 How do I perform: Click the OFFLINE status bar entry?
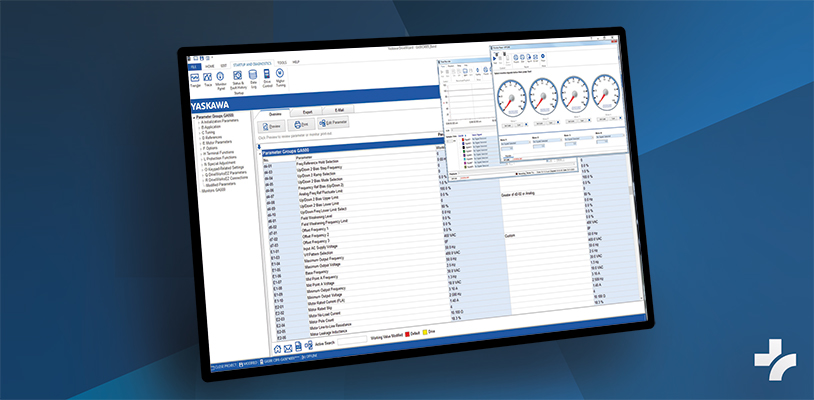[310, 356]
